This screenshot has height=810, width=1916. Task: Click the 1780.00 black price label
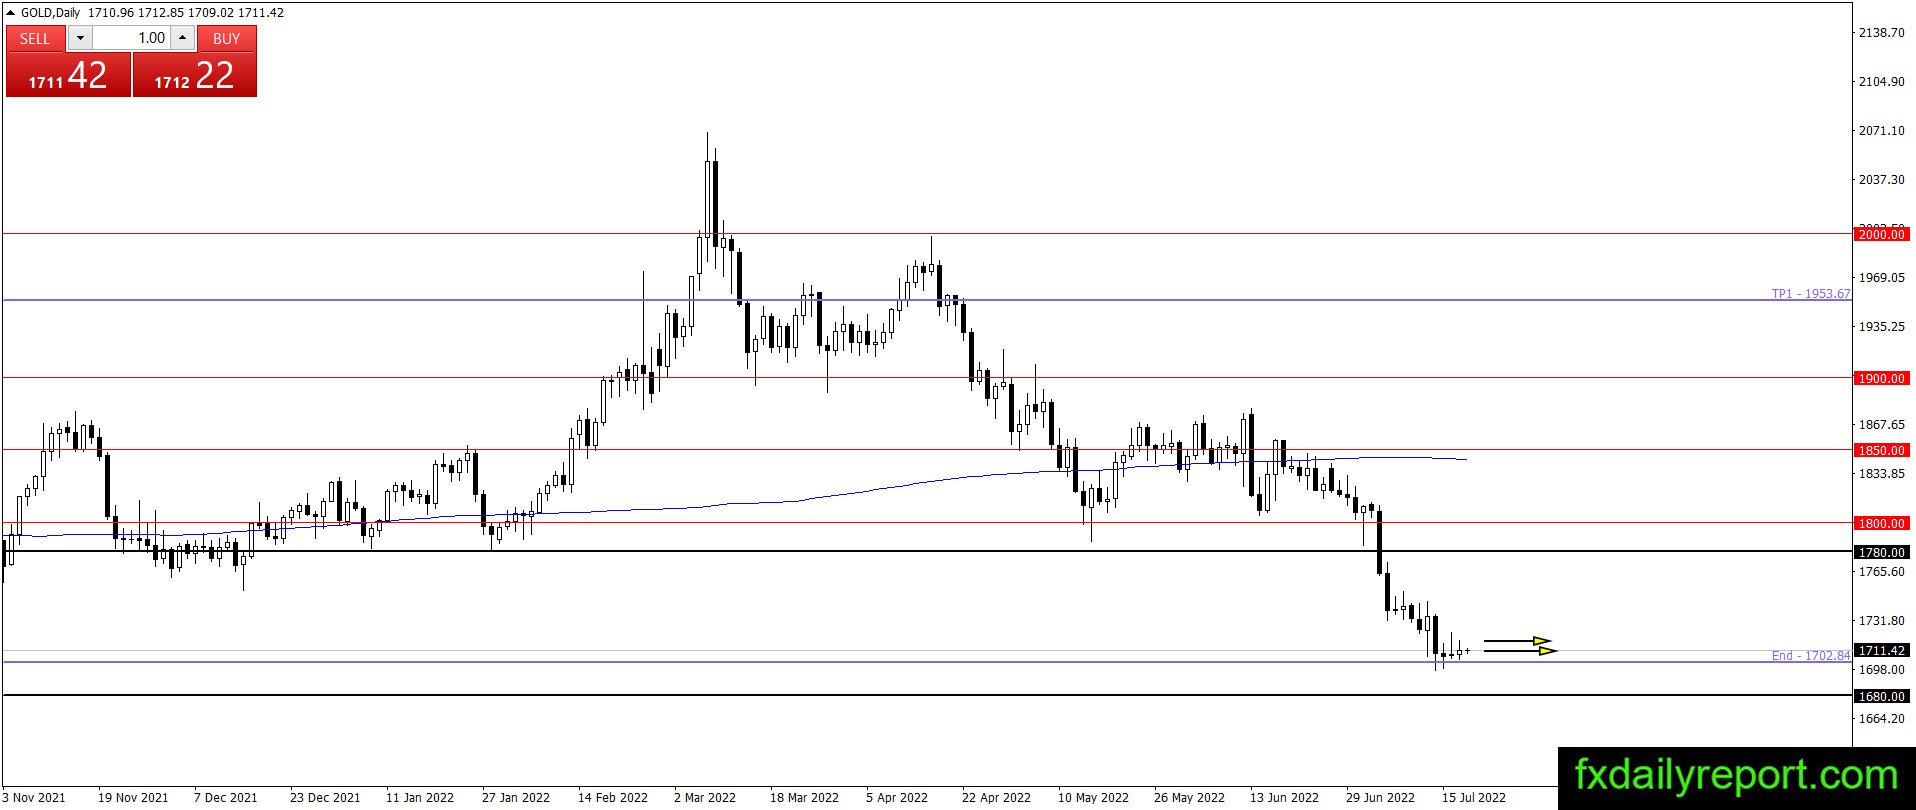click(x=1881, y=552)
